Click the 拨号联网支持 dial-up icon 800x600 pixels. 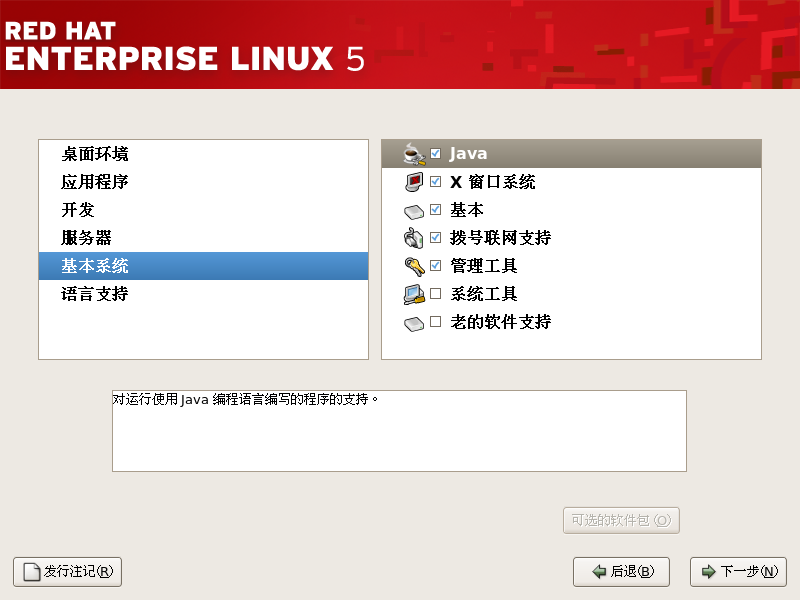(x=414, y=238)
